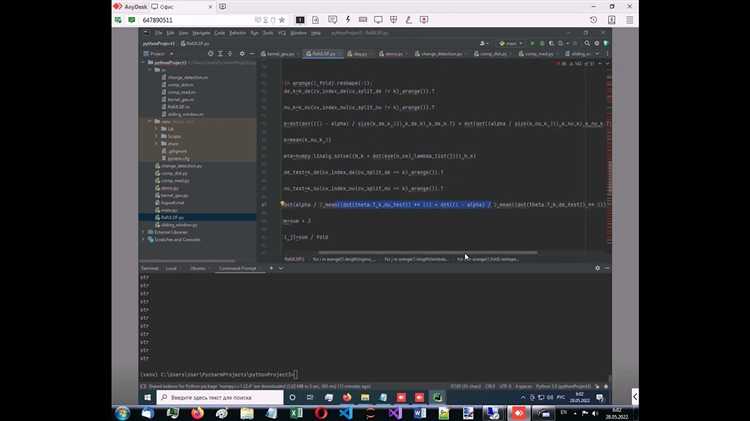
Task: Expand the Lib folder in Project tree
Action: click(156, 129)
